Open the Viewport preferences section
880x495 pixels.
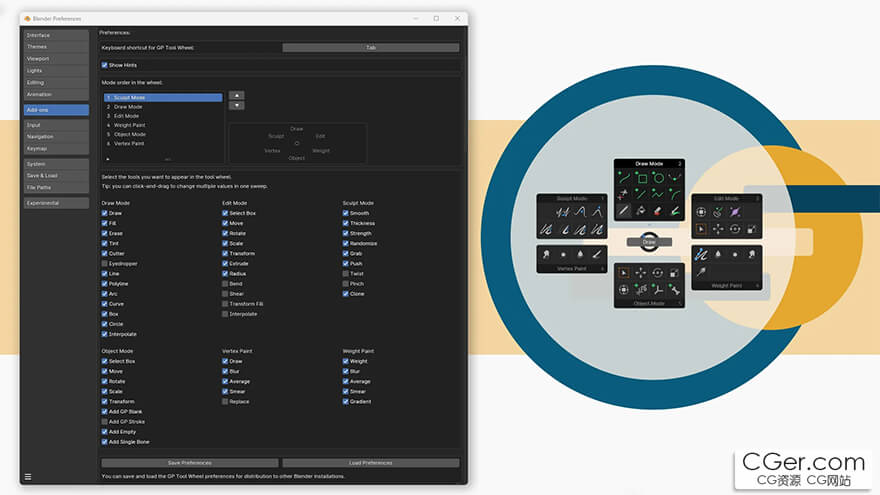click(56, 58)
